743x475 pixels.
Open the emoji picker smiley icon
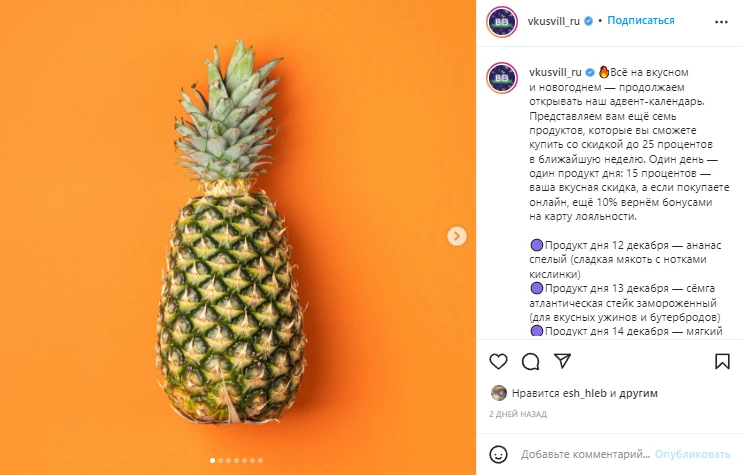[498, 454]
